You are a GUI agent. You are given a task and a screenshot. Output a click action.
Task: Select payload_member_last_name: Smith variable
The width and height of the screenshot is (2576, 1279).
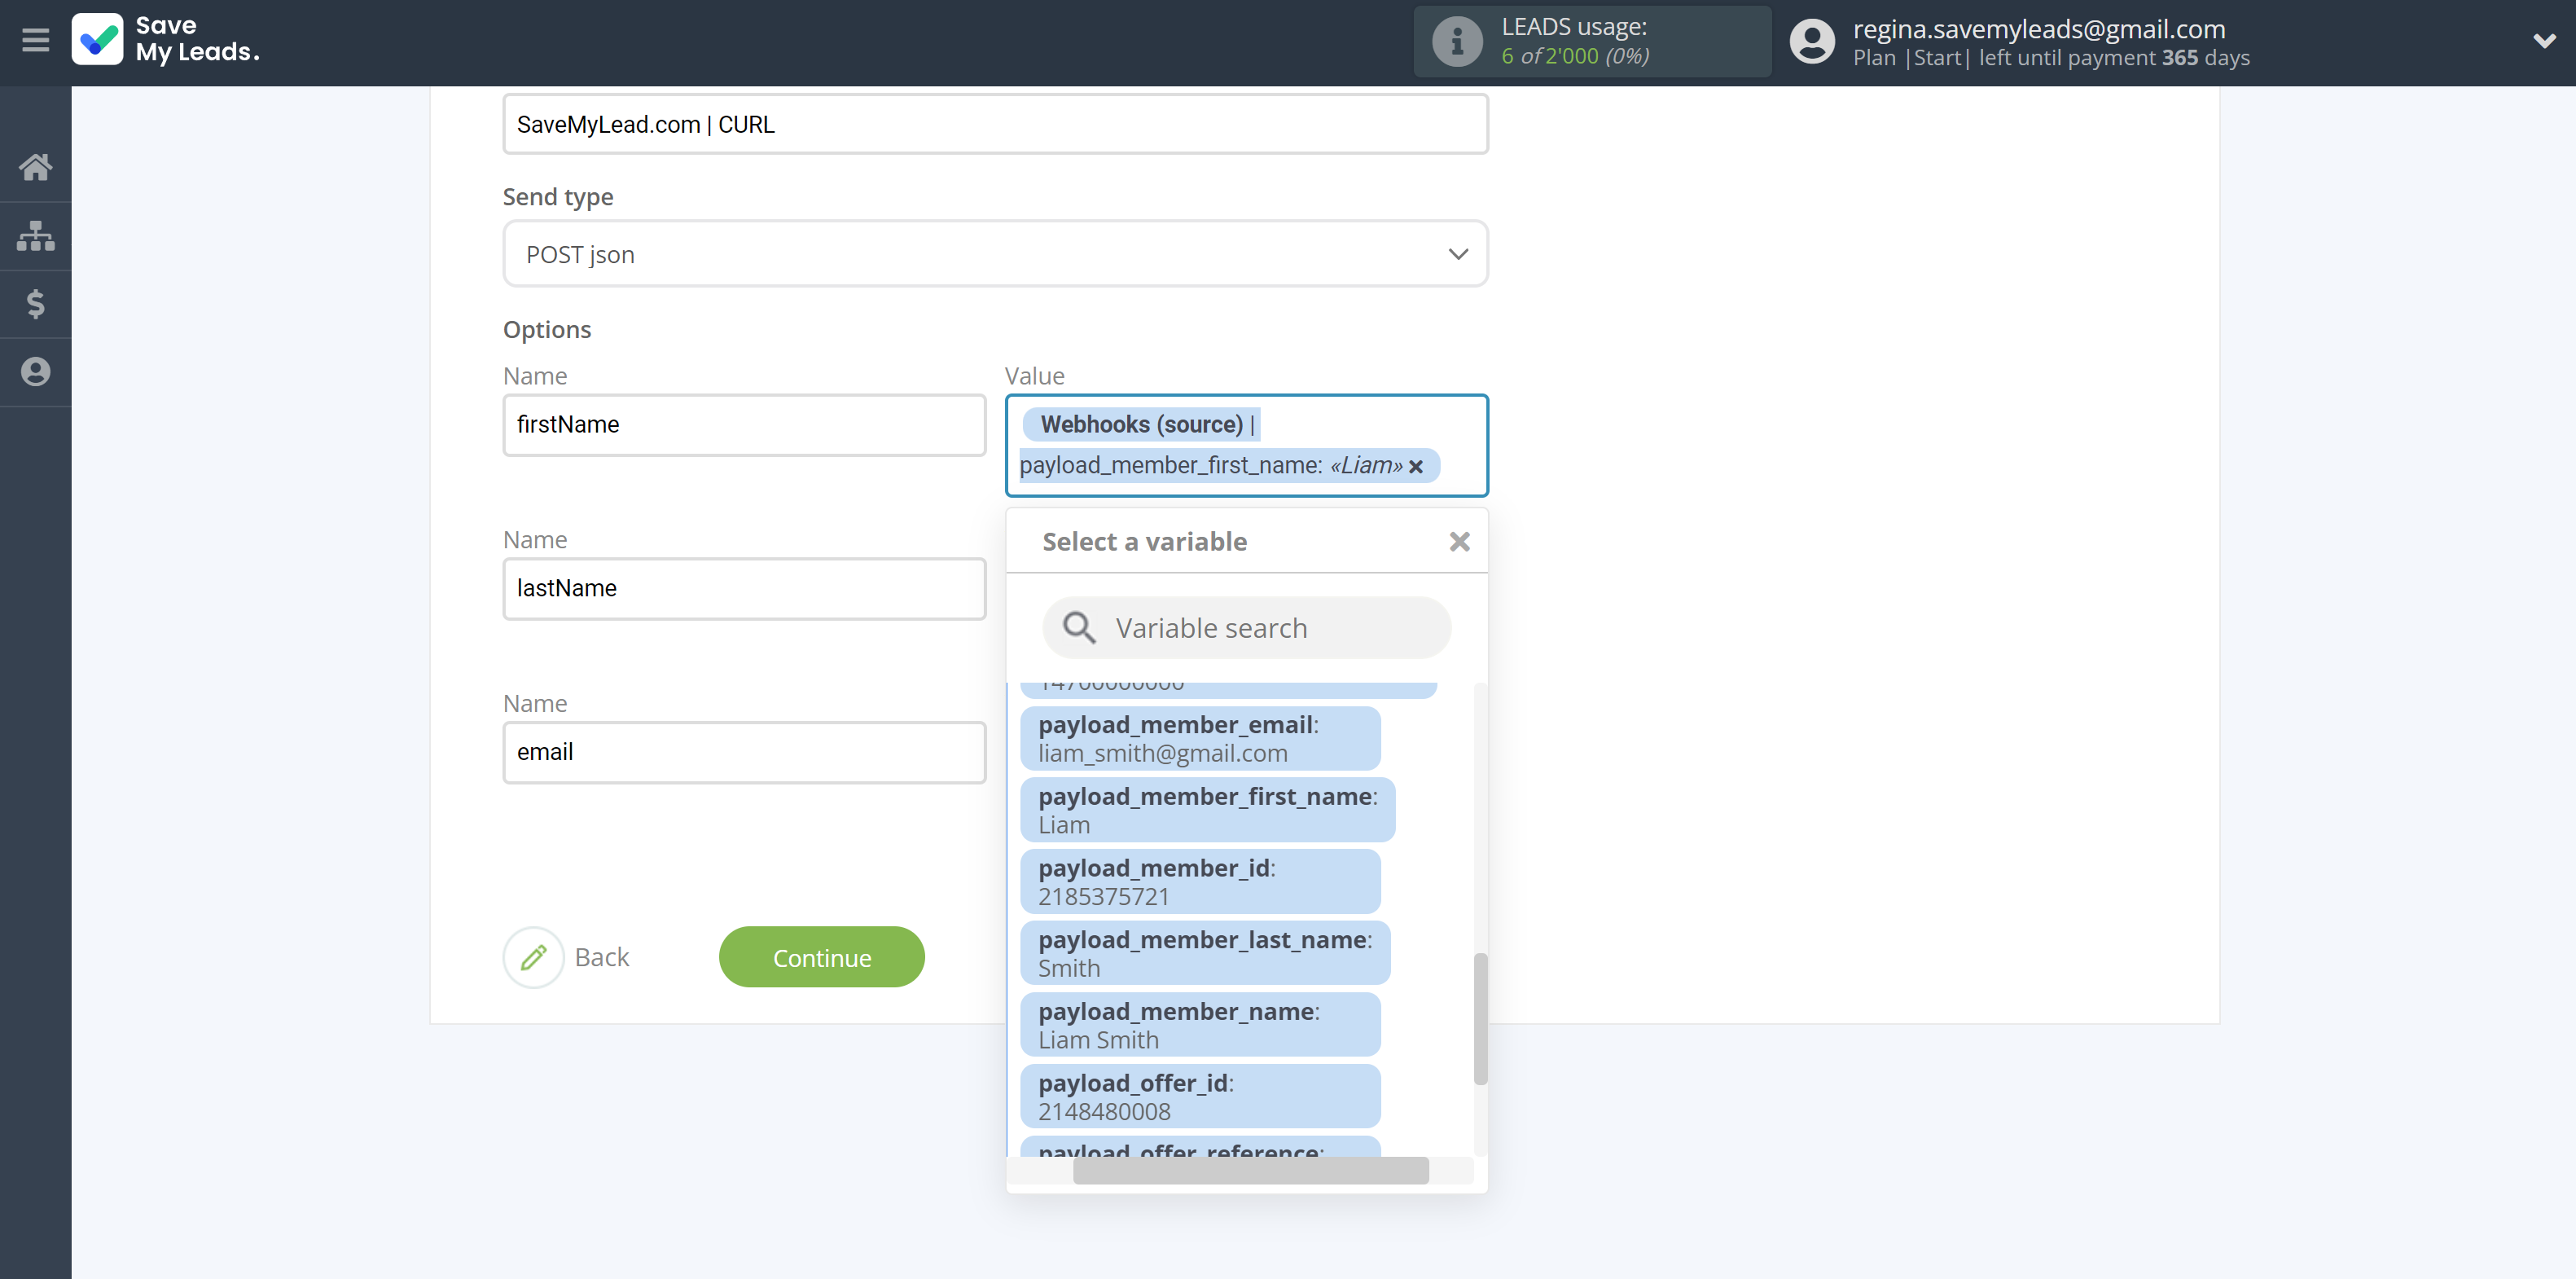point(1206,953)
